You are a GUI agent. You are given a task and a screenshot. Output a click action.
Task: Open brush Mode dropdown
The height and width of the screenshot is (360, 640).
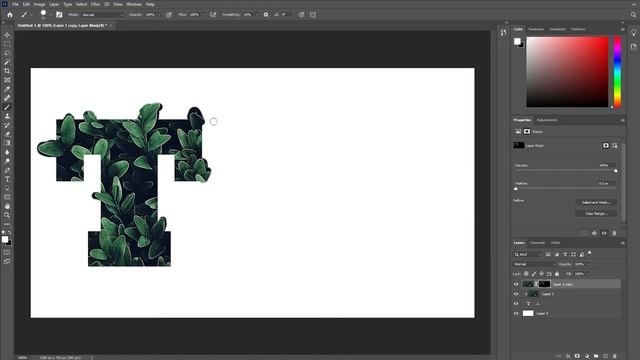(102, 15)
